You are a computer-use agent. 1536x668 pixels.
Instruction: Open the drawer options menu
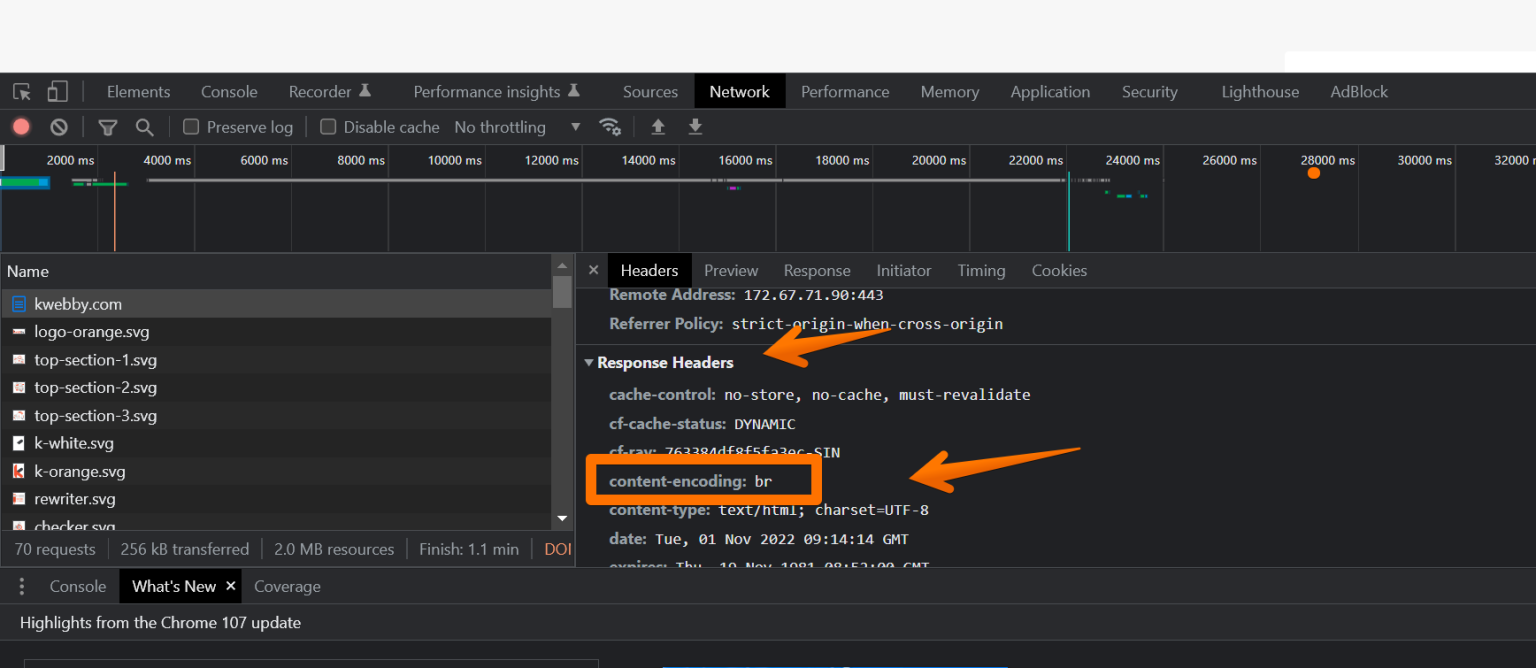(21, 586)
